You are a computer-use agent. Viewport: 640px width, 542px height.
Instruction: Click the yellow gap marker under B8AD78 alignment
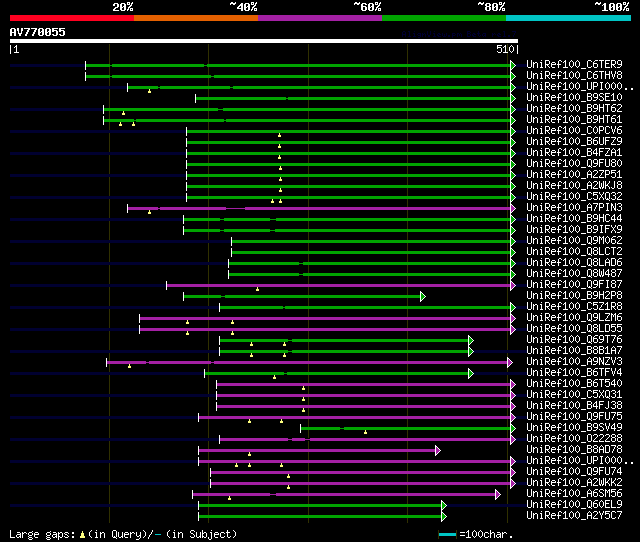pos(249,454)
